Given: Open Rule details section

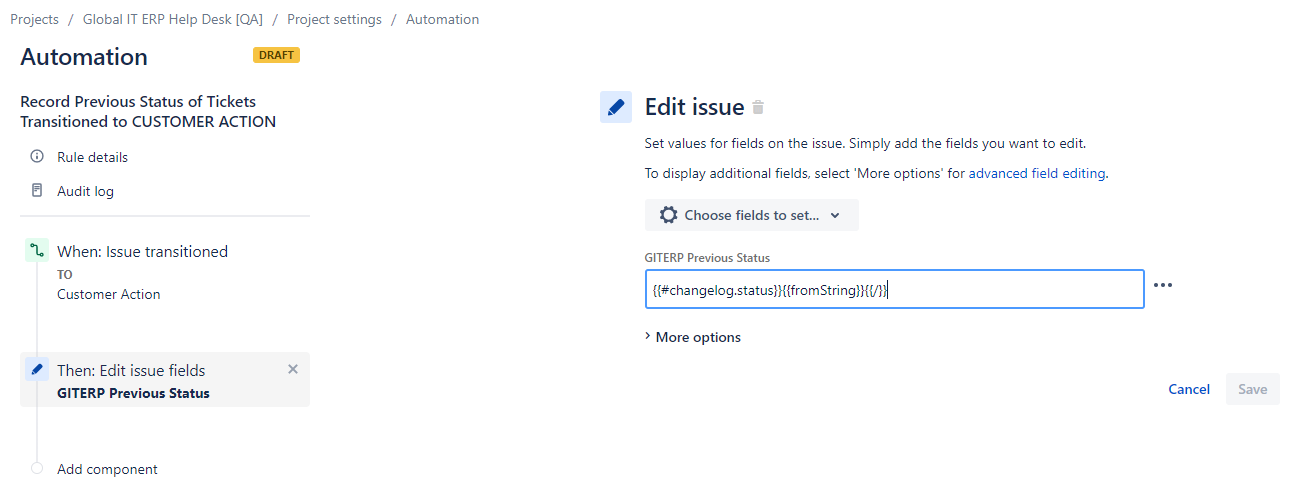Looking at the screenshot, I should 92,157.
